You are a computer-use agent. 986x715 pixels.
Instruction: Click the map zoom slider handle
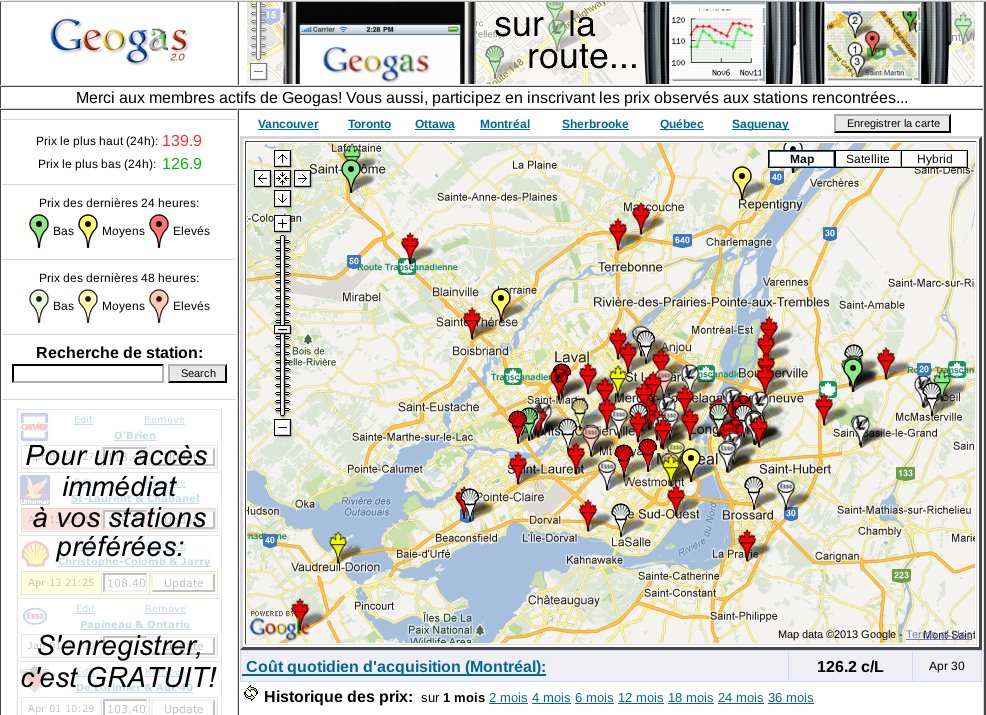(282, 330)
